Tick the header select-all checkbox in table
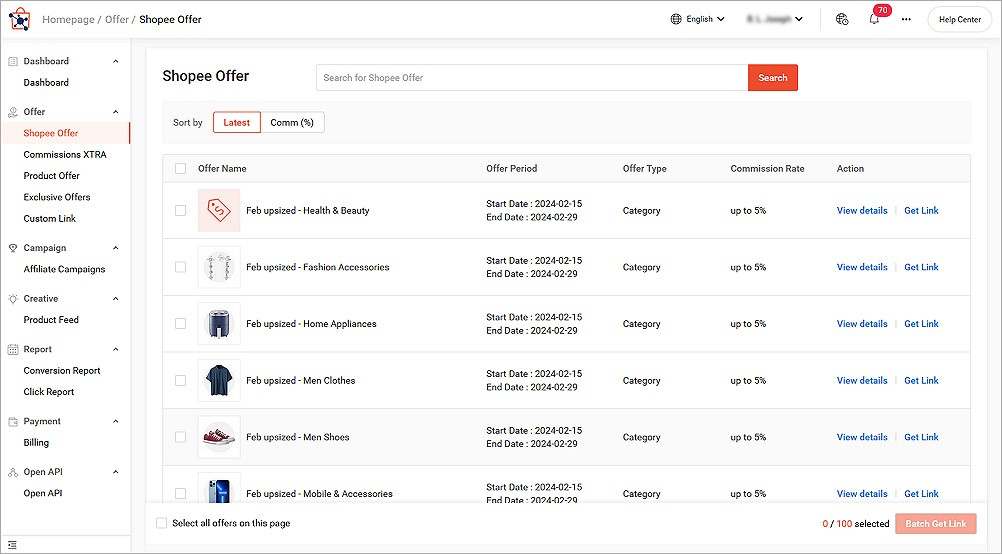 pos(181,169)
